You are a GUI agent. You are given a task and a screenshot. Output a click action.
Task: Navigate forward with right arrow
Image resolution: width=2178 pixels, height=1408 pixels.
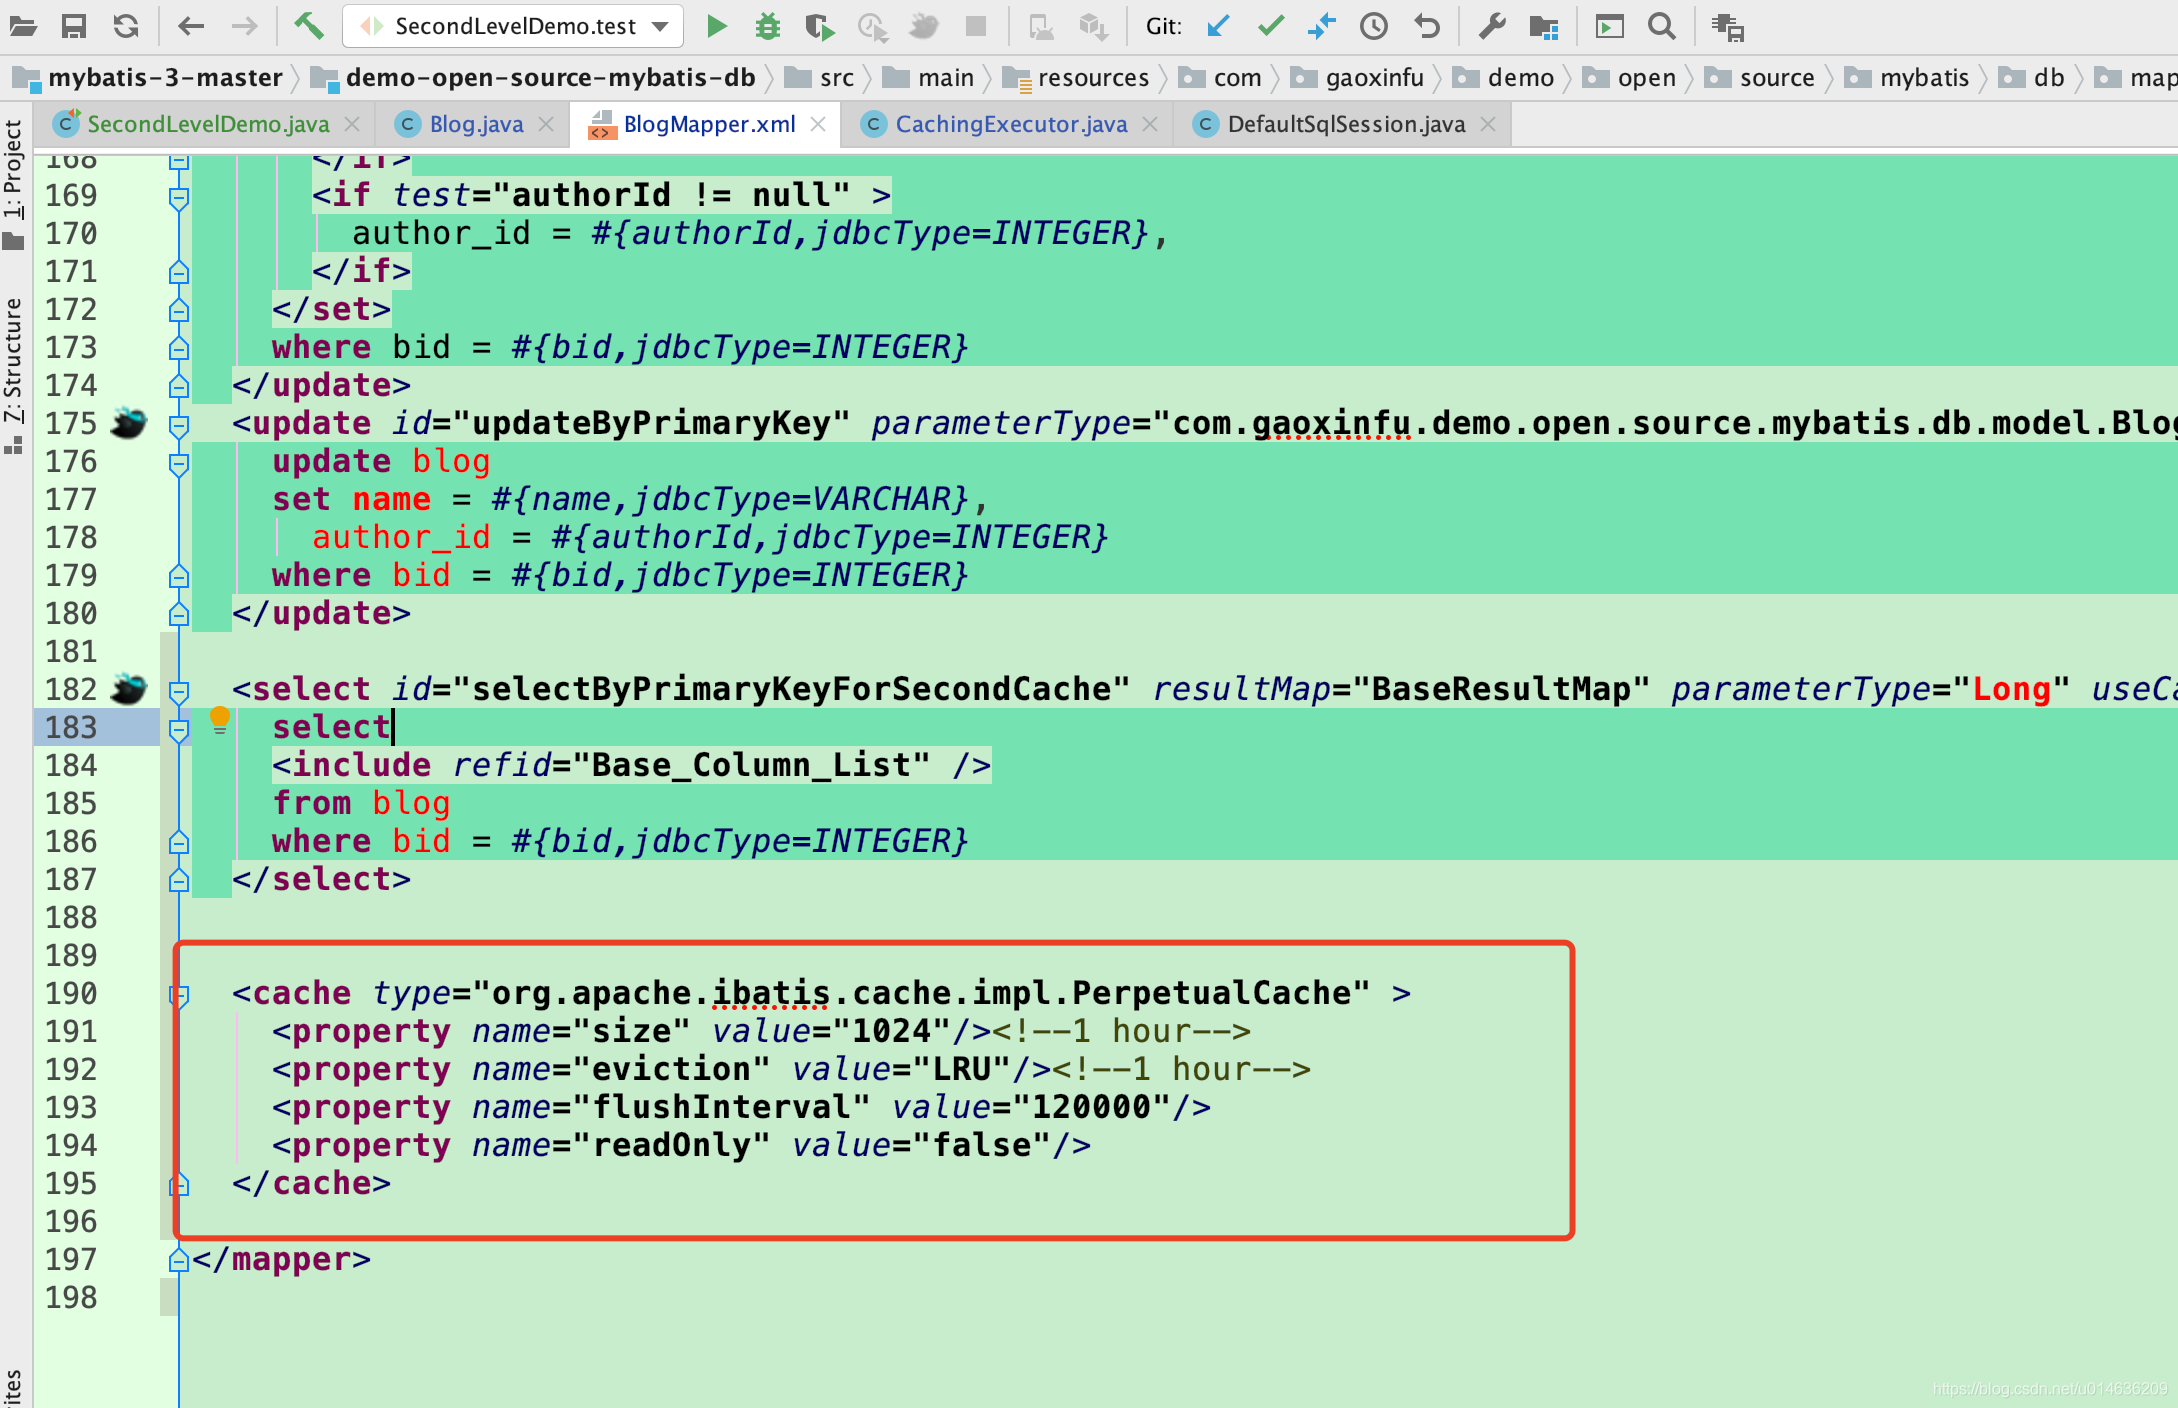pos(244,27)
